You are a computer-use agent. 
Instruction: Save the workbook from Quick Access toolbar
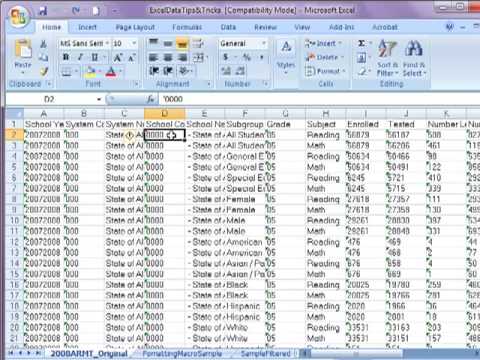click(43, 11)
